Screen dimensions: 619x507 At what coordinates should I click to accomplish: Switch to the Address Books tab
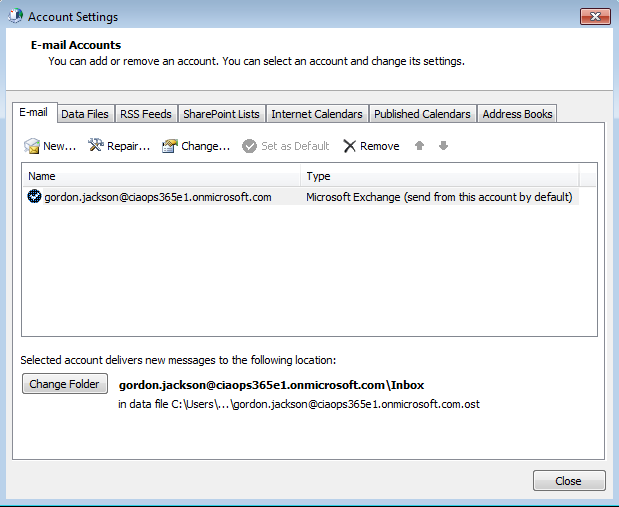pyautogui.click(x=517, y=114)
